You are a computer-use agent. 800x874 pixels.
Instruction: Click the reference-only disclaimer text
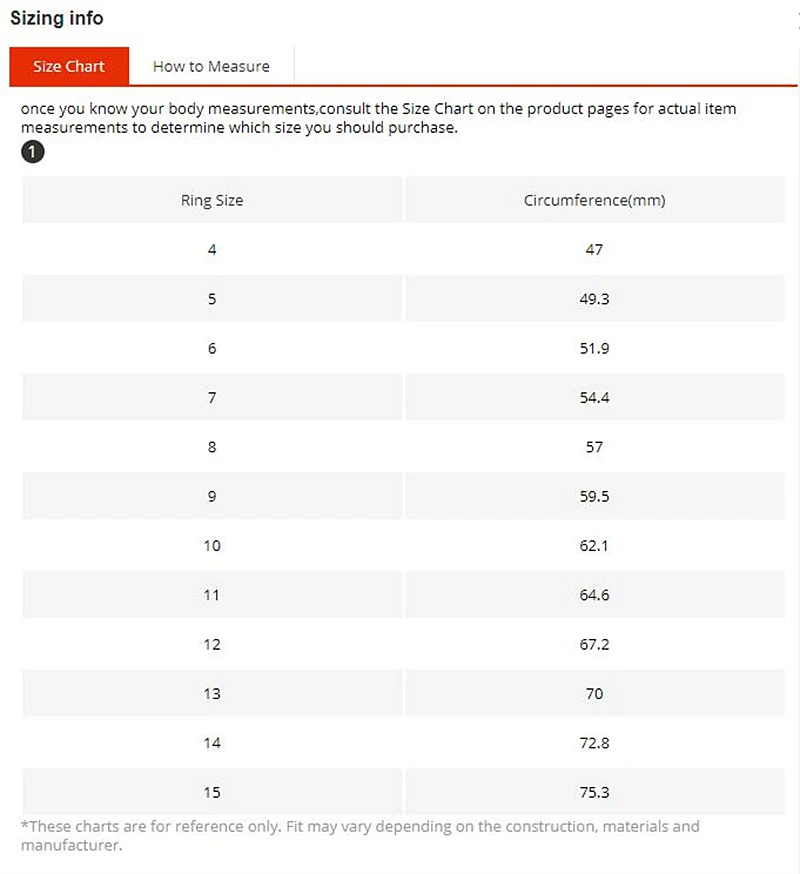360,836
